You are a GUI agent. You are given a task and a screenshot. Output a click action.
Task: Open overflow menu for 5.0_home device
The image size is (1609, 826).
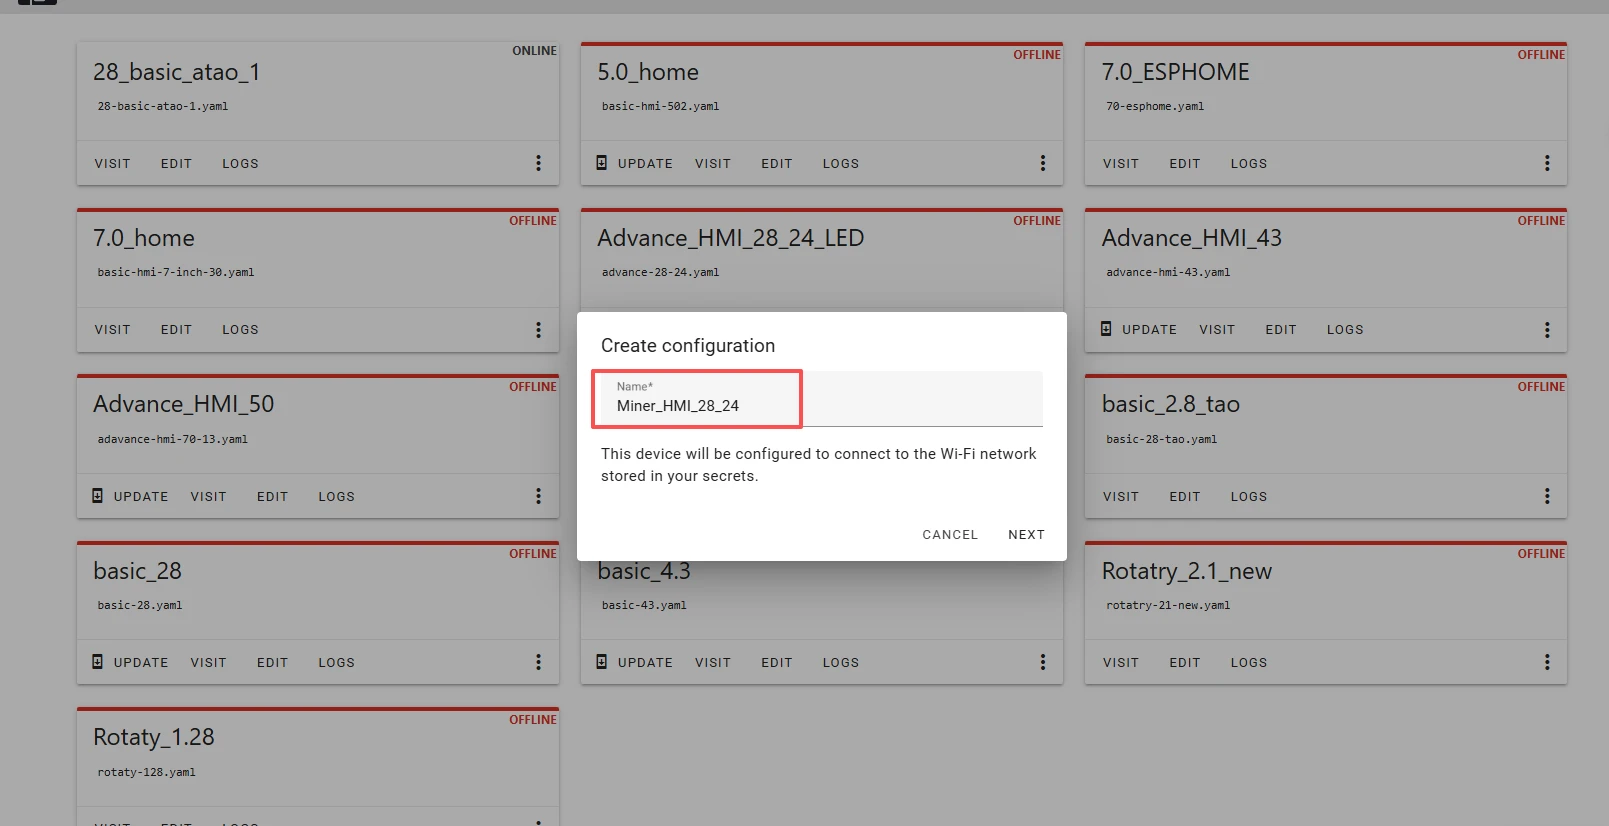tap(1042, 163)
